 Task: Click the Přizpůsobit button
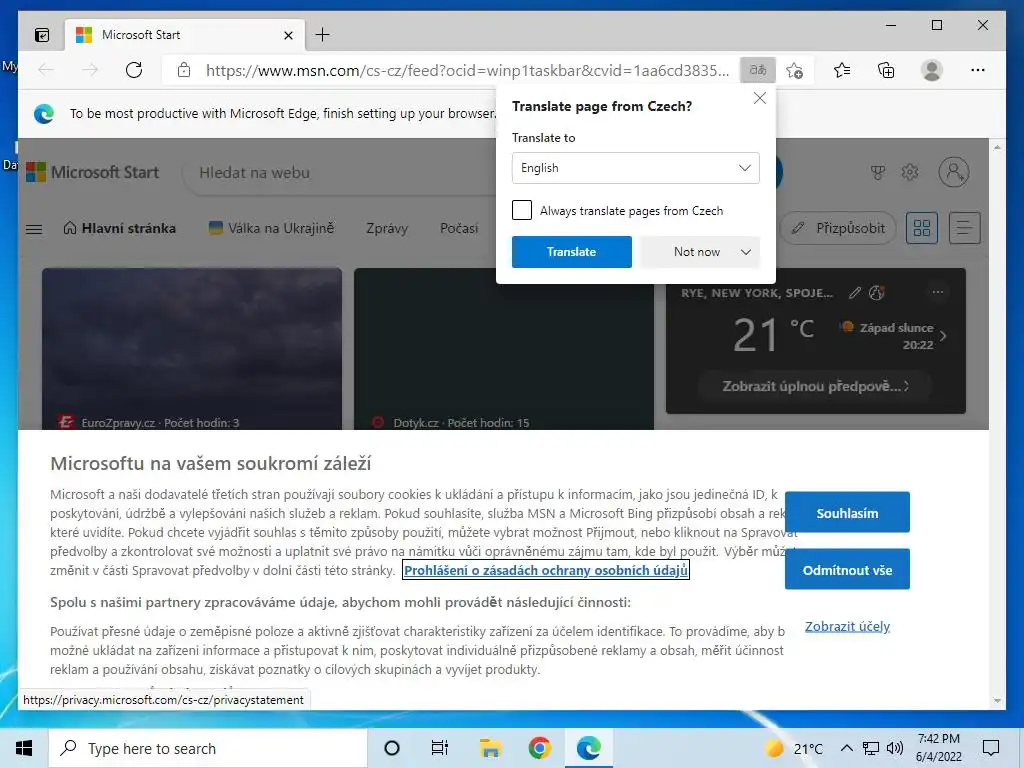(x=838, y=228)
